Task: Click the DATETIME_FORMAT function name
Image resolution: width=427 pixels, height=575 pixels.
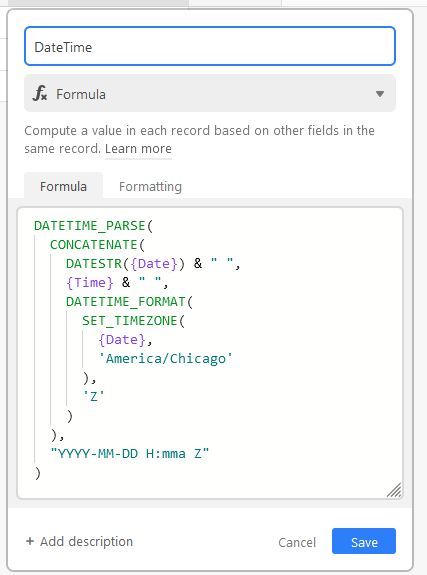Action: (126, 301)
